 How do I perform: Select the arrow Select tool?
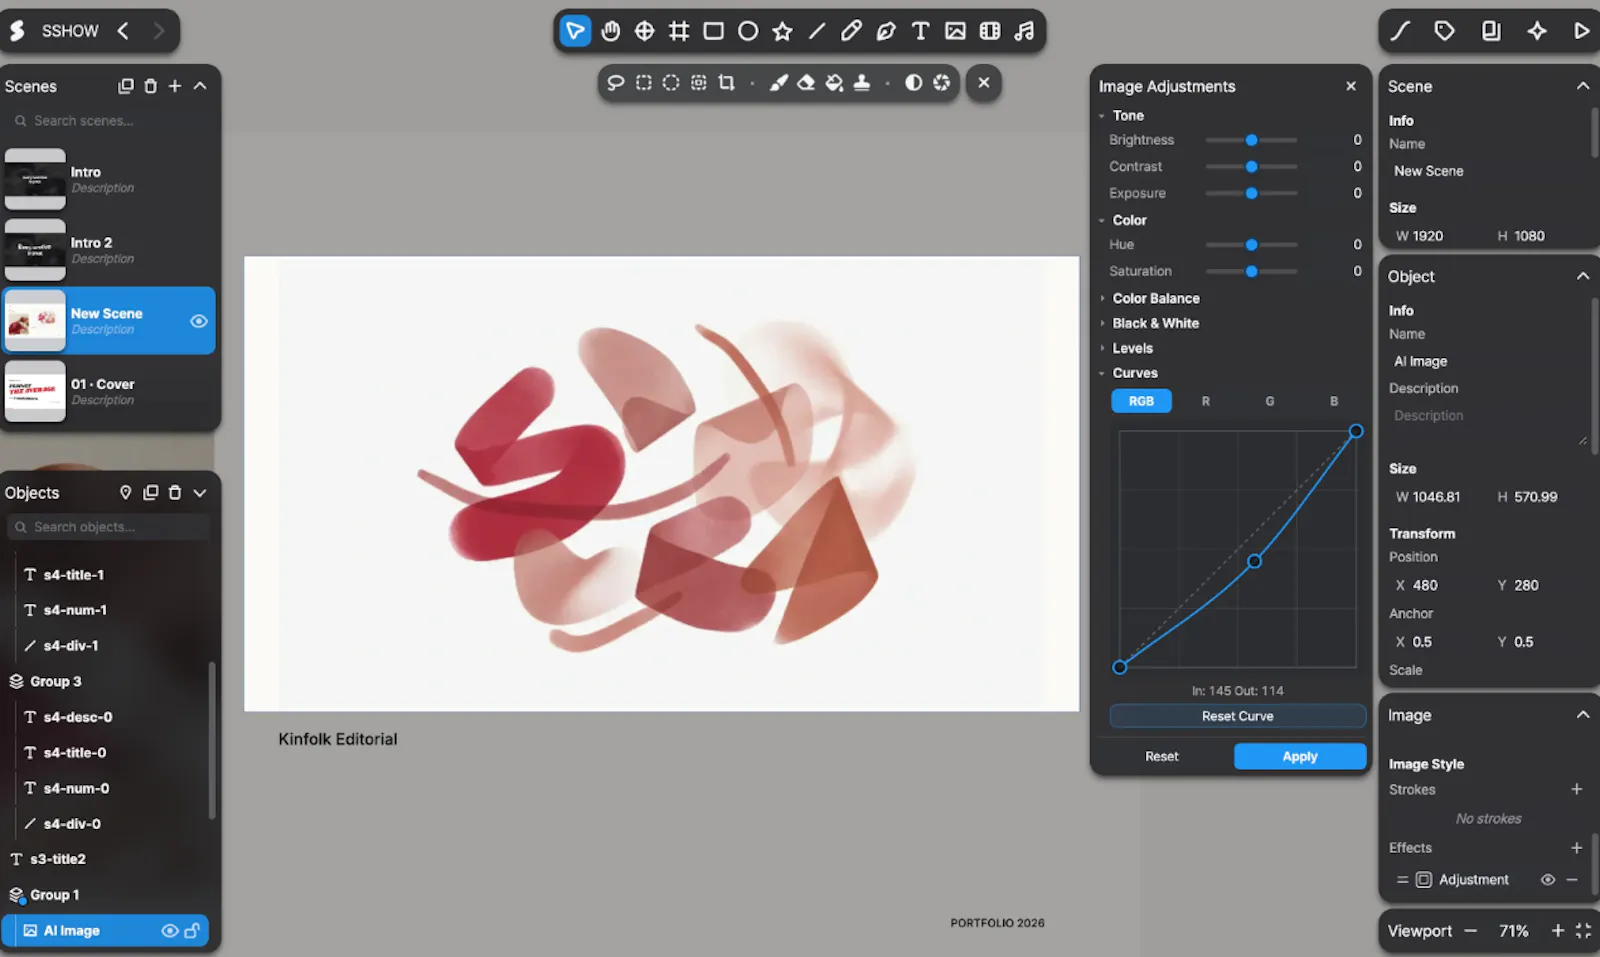[575, 31]
